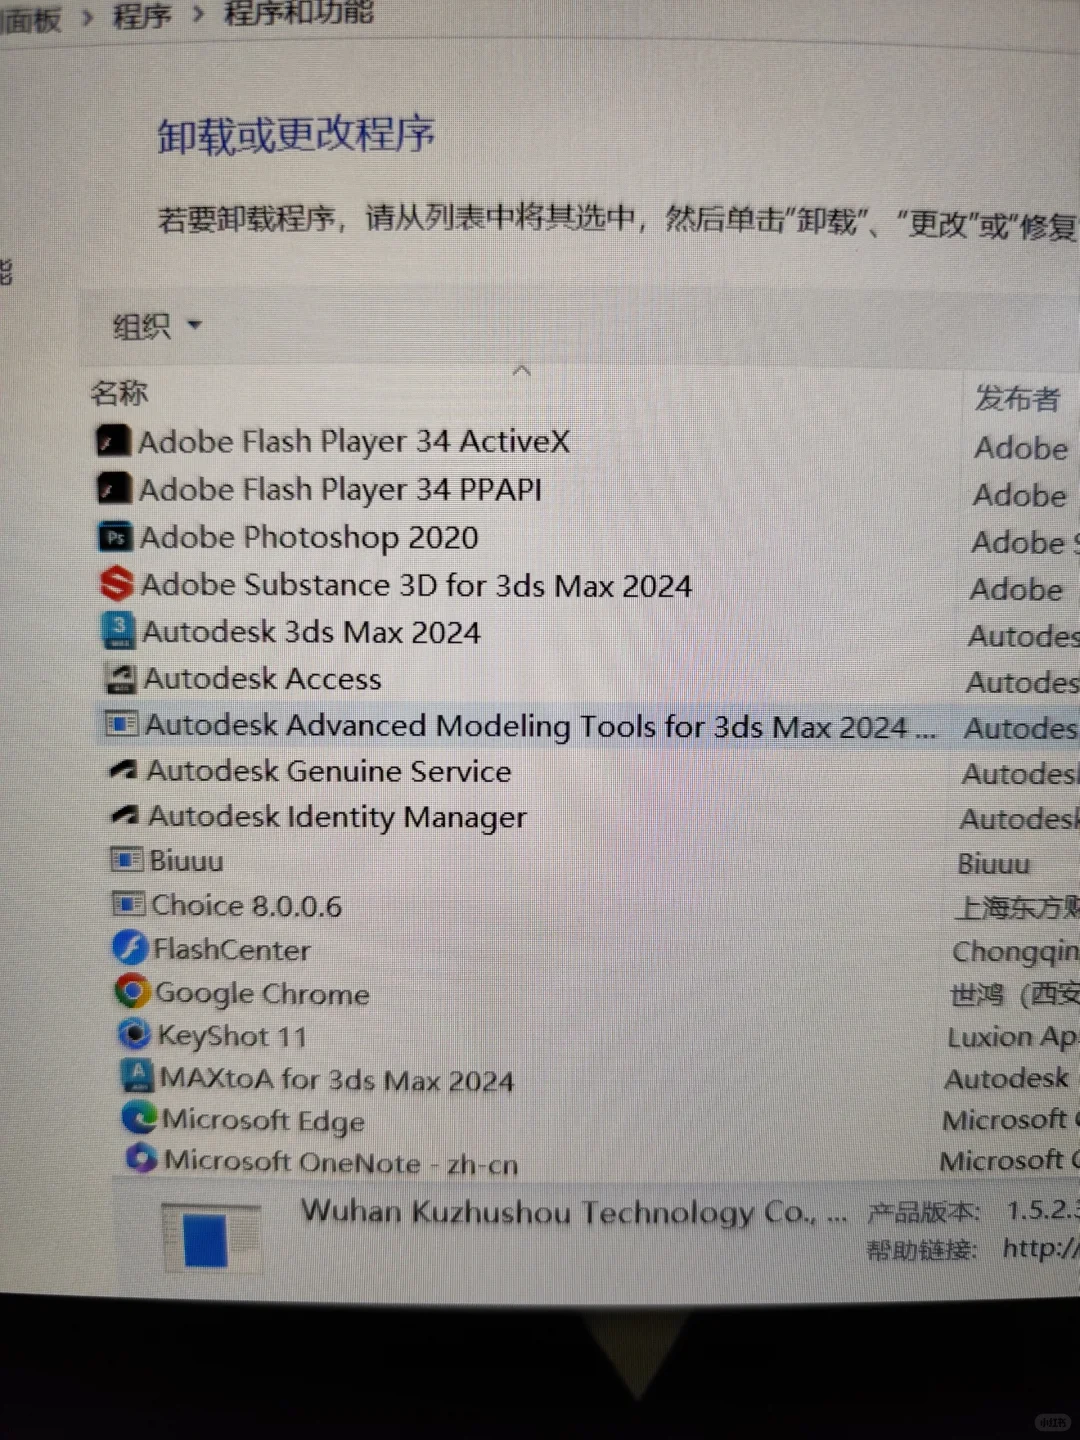
Task: Click the Adobe Substance 3D icon
Action: pos(115,584)
